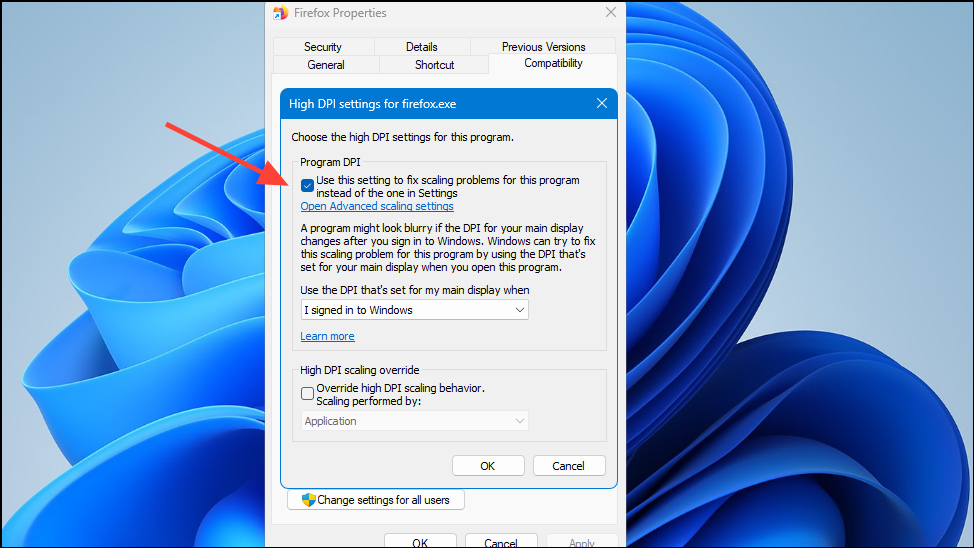The image size is (974, 548).
Task: Open the 'I signed in to Windows' dropdown
Action: click(414, 310)
